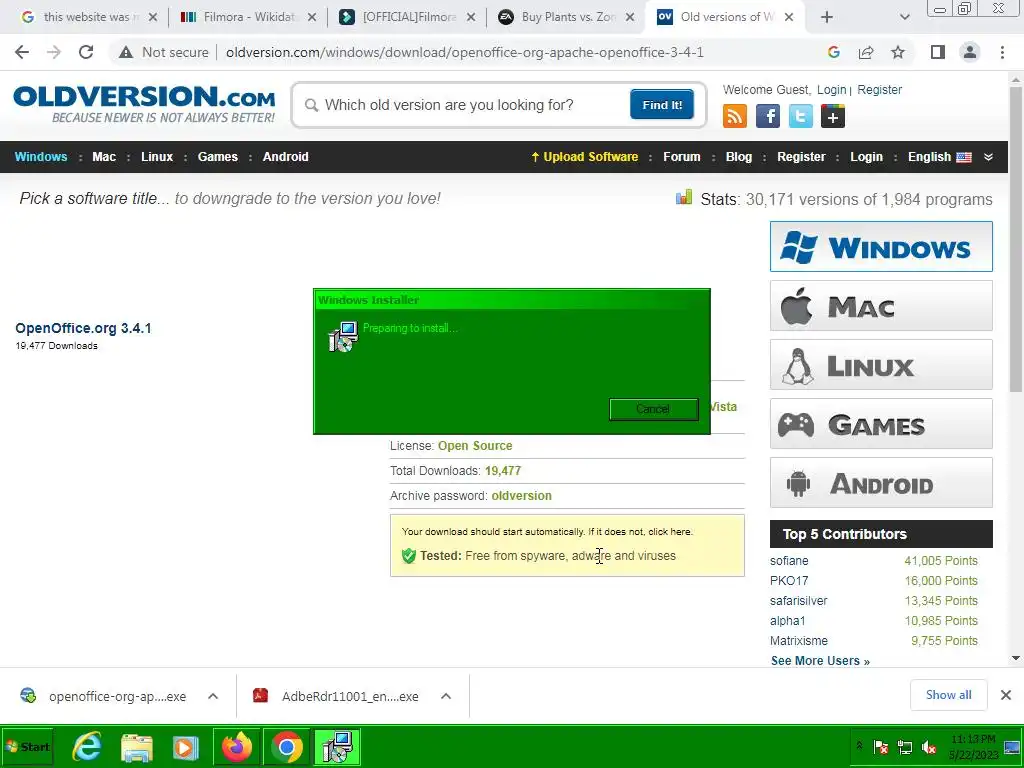Switch to the Filmora - Wikidata tab
Image resolution: width=1024 pixels, height=768 pixels.
248,17
